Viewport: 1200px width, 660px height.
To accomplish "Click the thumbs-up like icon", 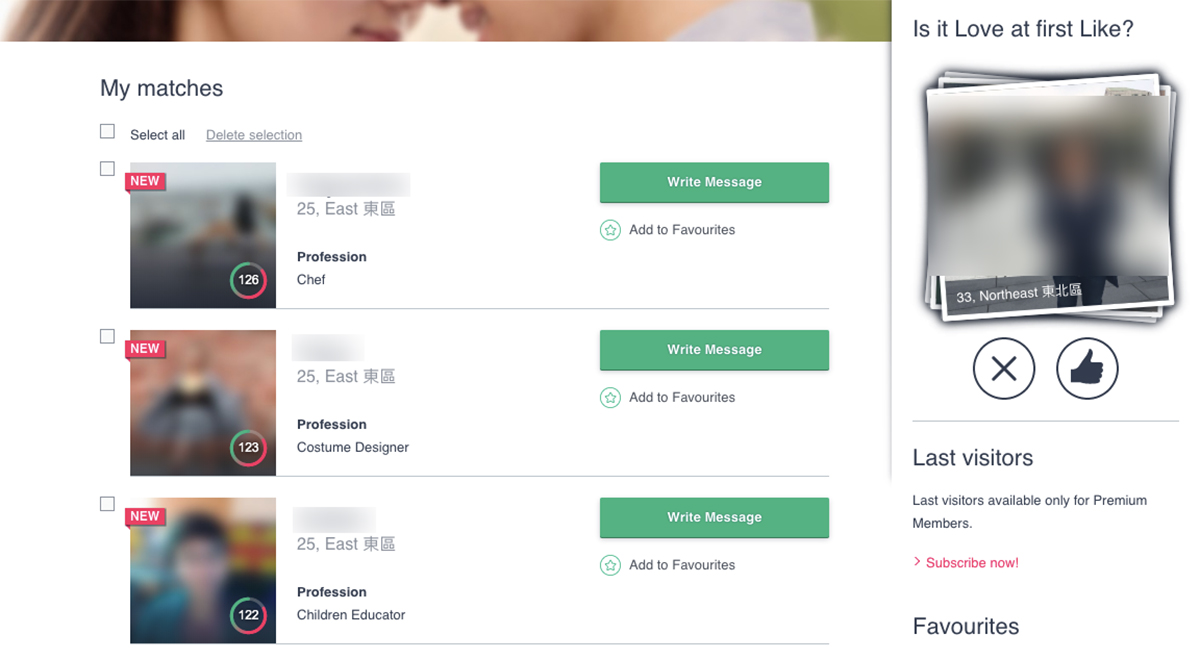I will point(1087,369).
